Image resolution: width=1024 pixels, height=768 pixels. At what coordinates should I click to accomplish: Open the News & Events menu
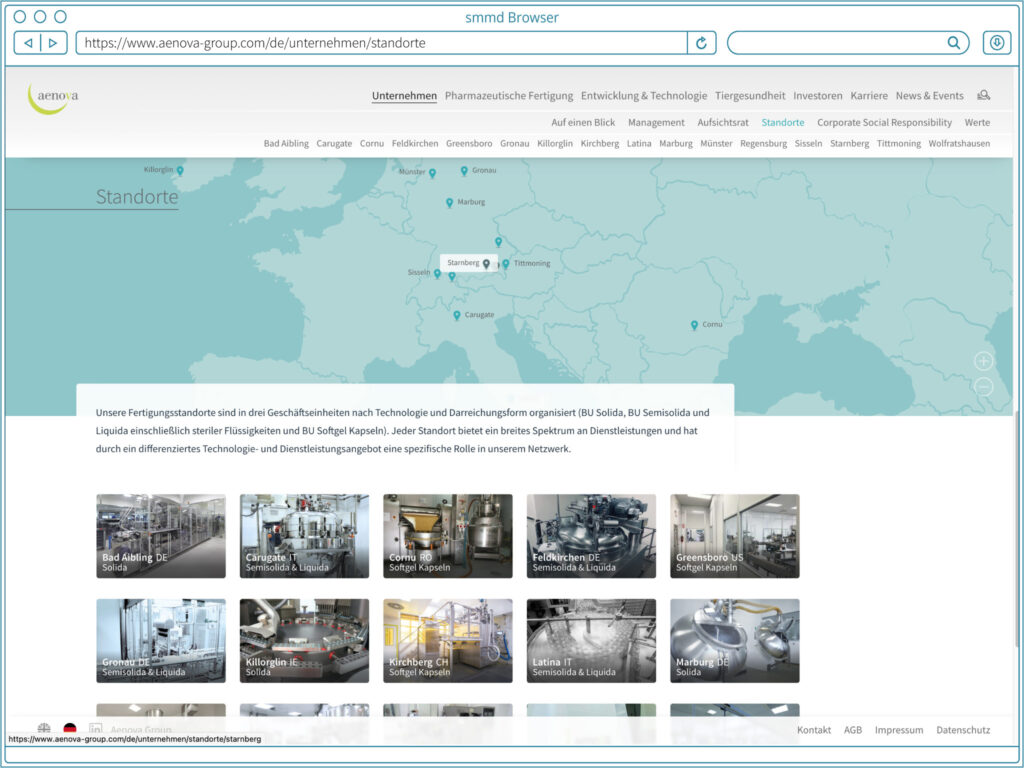(x=929, y=96)
